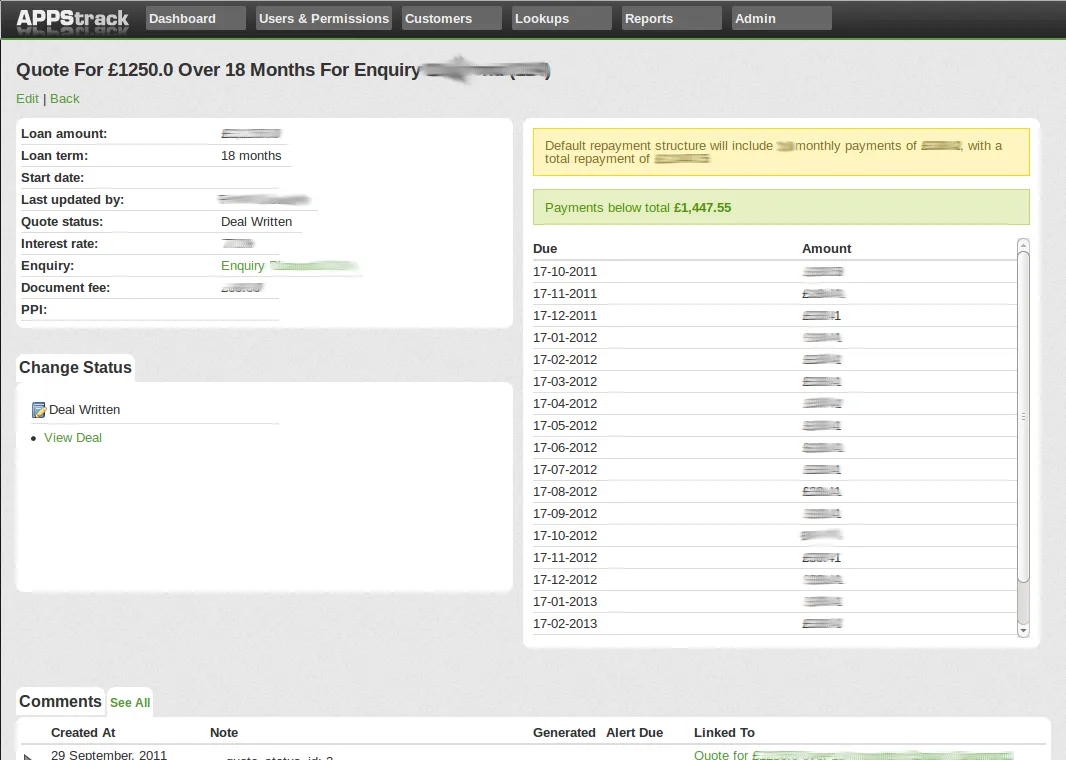Click the Created At column header
Screen dimensions: 1066x760
(83, 733)
